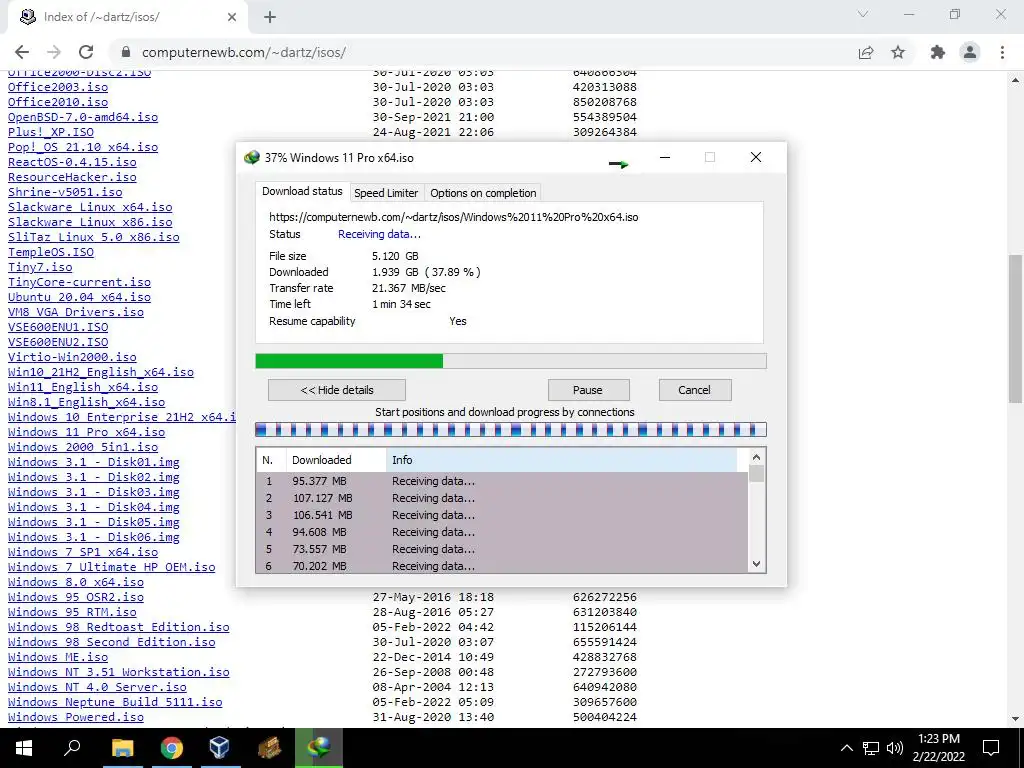Image resolution: width=1024 pixels, height=768 pixels.
Task: Open the Windows_7_SP1_x64.iso link
Action: [83, 552]
